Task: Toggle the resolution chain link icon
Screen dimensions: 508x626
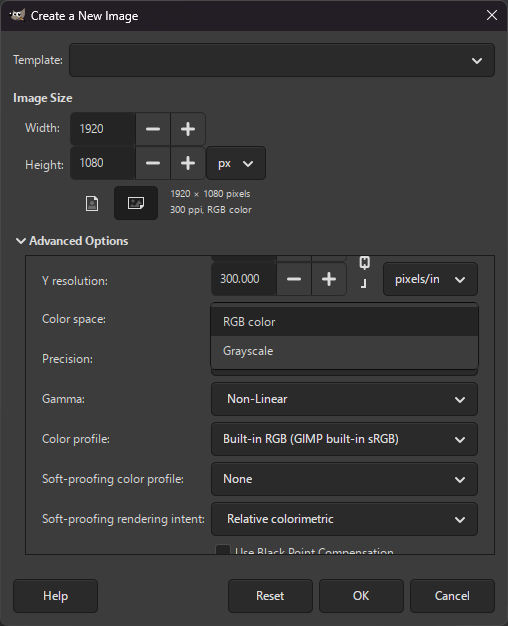Action: click(364, 271)
